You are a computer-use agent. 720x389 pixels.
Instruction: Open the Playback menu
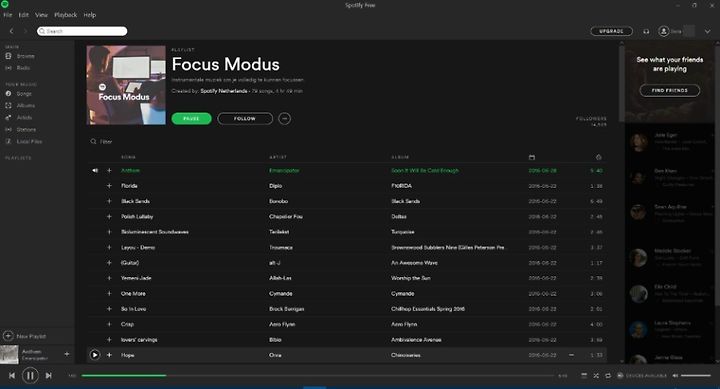click(66, 15)
